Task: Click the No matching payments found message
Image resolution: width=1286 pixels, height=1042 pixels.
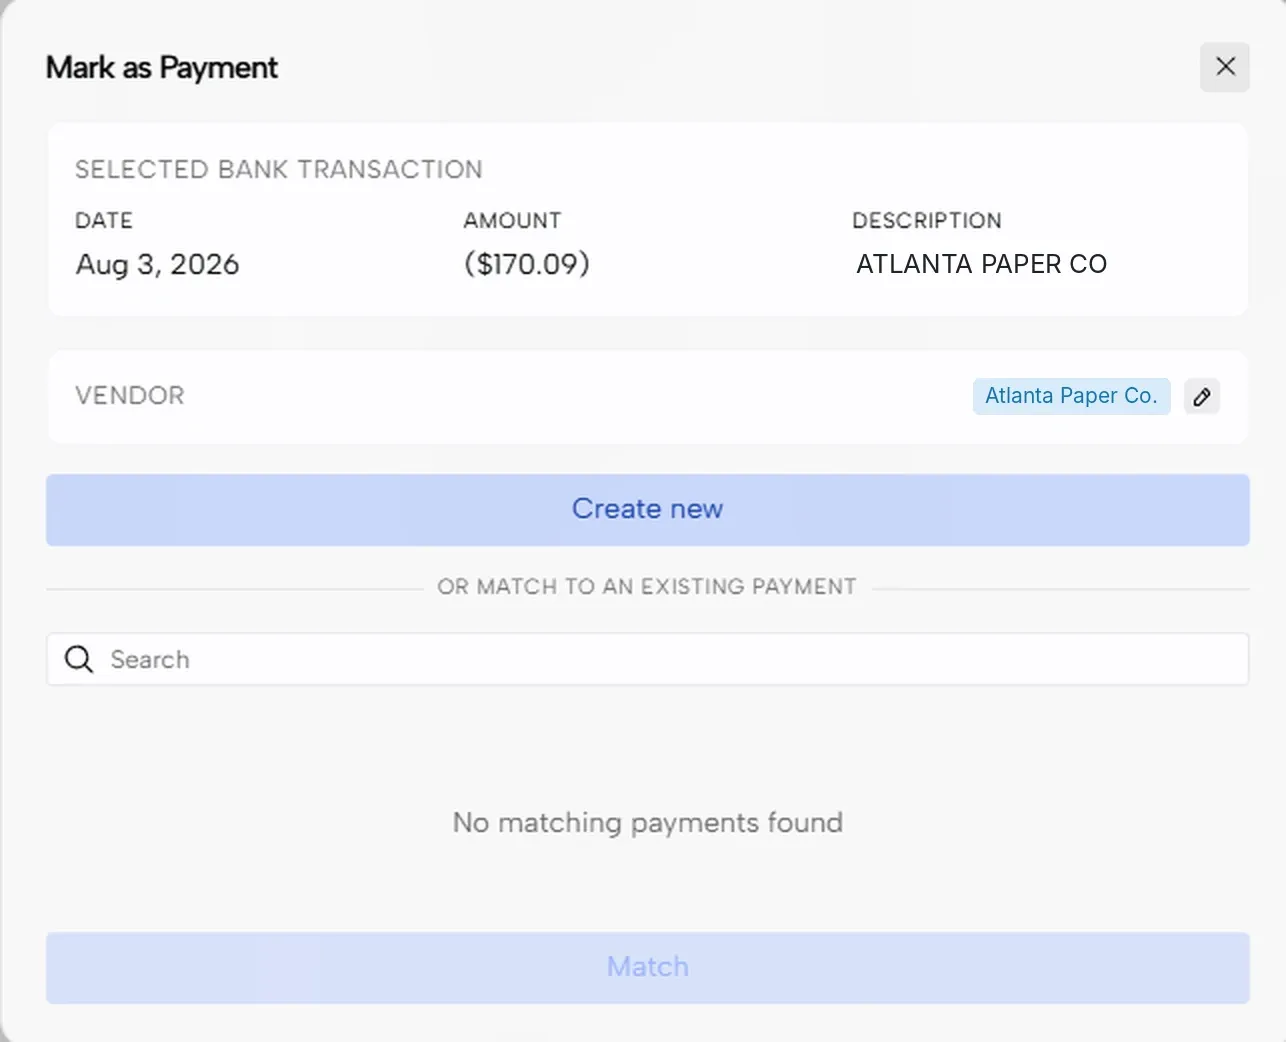Action: [648, 823]
